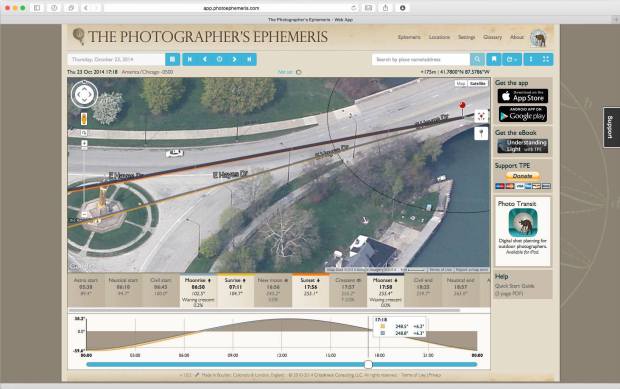Click Safari's Share button
Screen dimensions: 620x389
[x=385, y=8]
